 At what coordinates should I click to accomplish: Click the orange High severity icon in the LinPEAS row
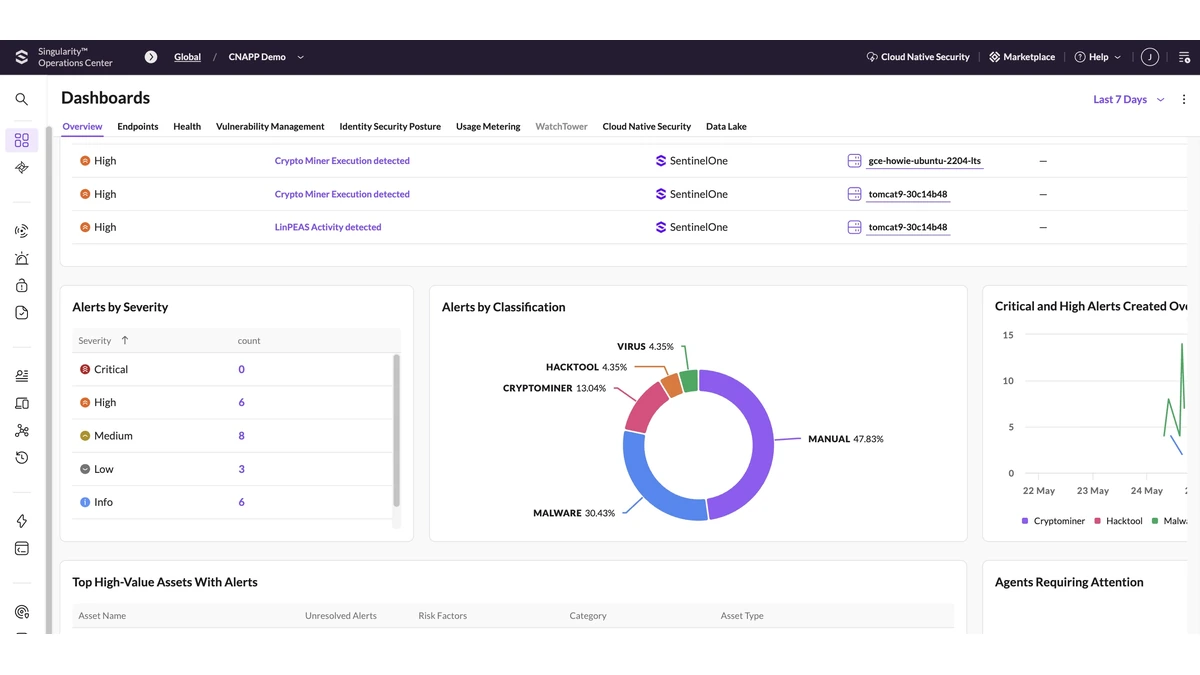point(85,227)
